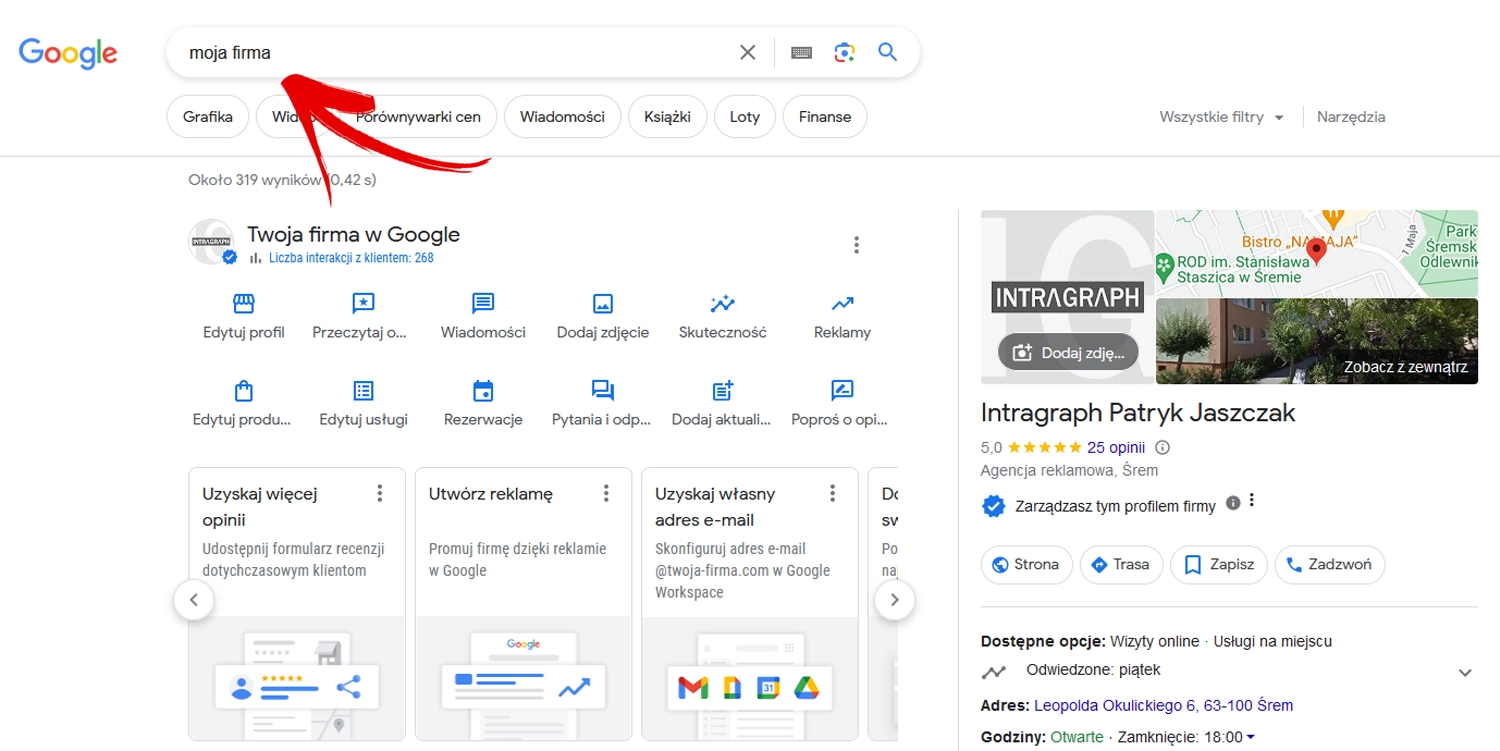Expand the Odwiedzone piątek chevron

[x=1465, y=673]
